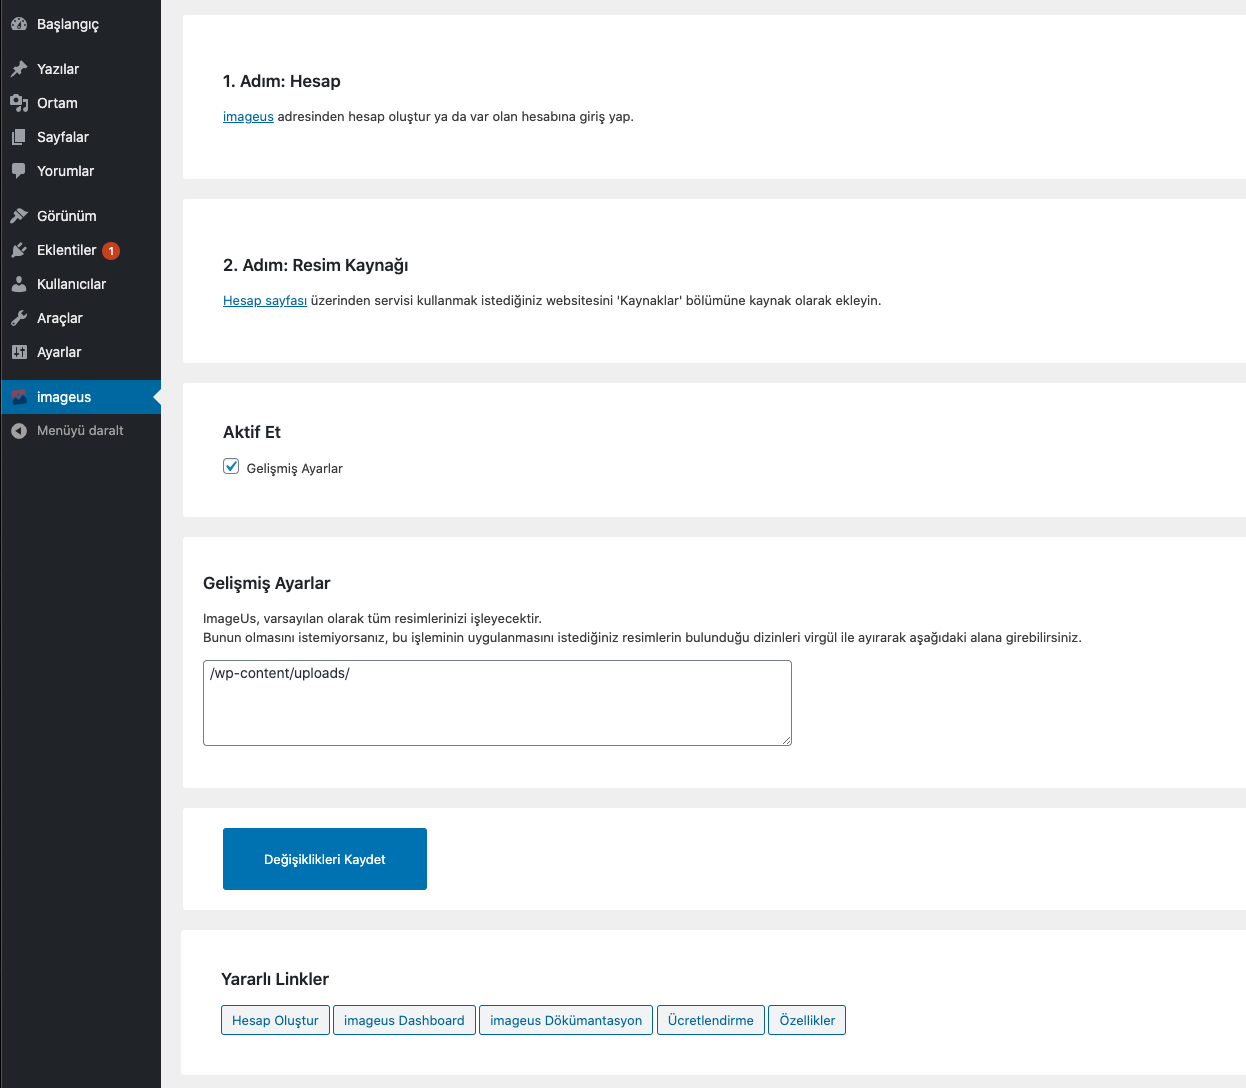
Task: Click the Kullanıcılar user icon
Action: click(x=19, y=284)
